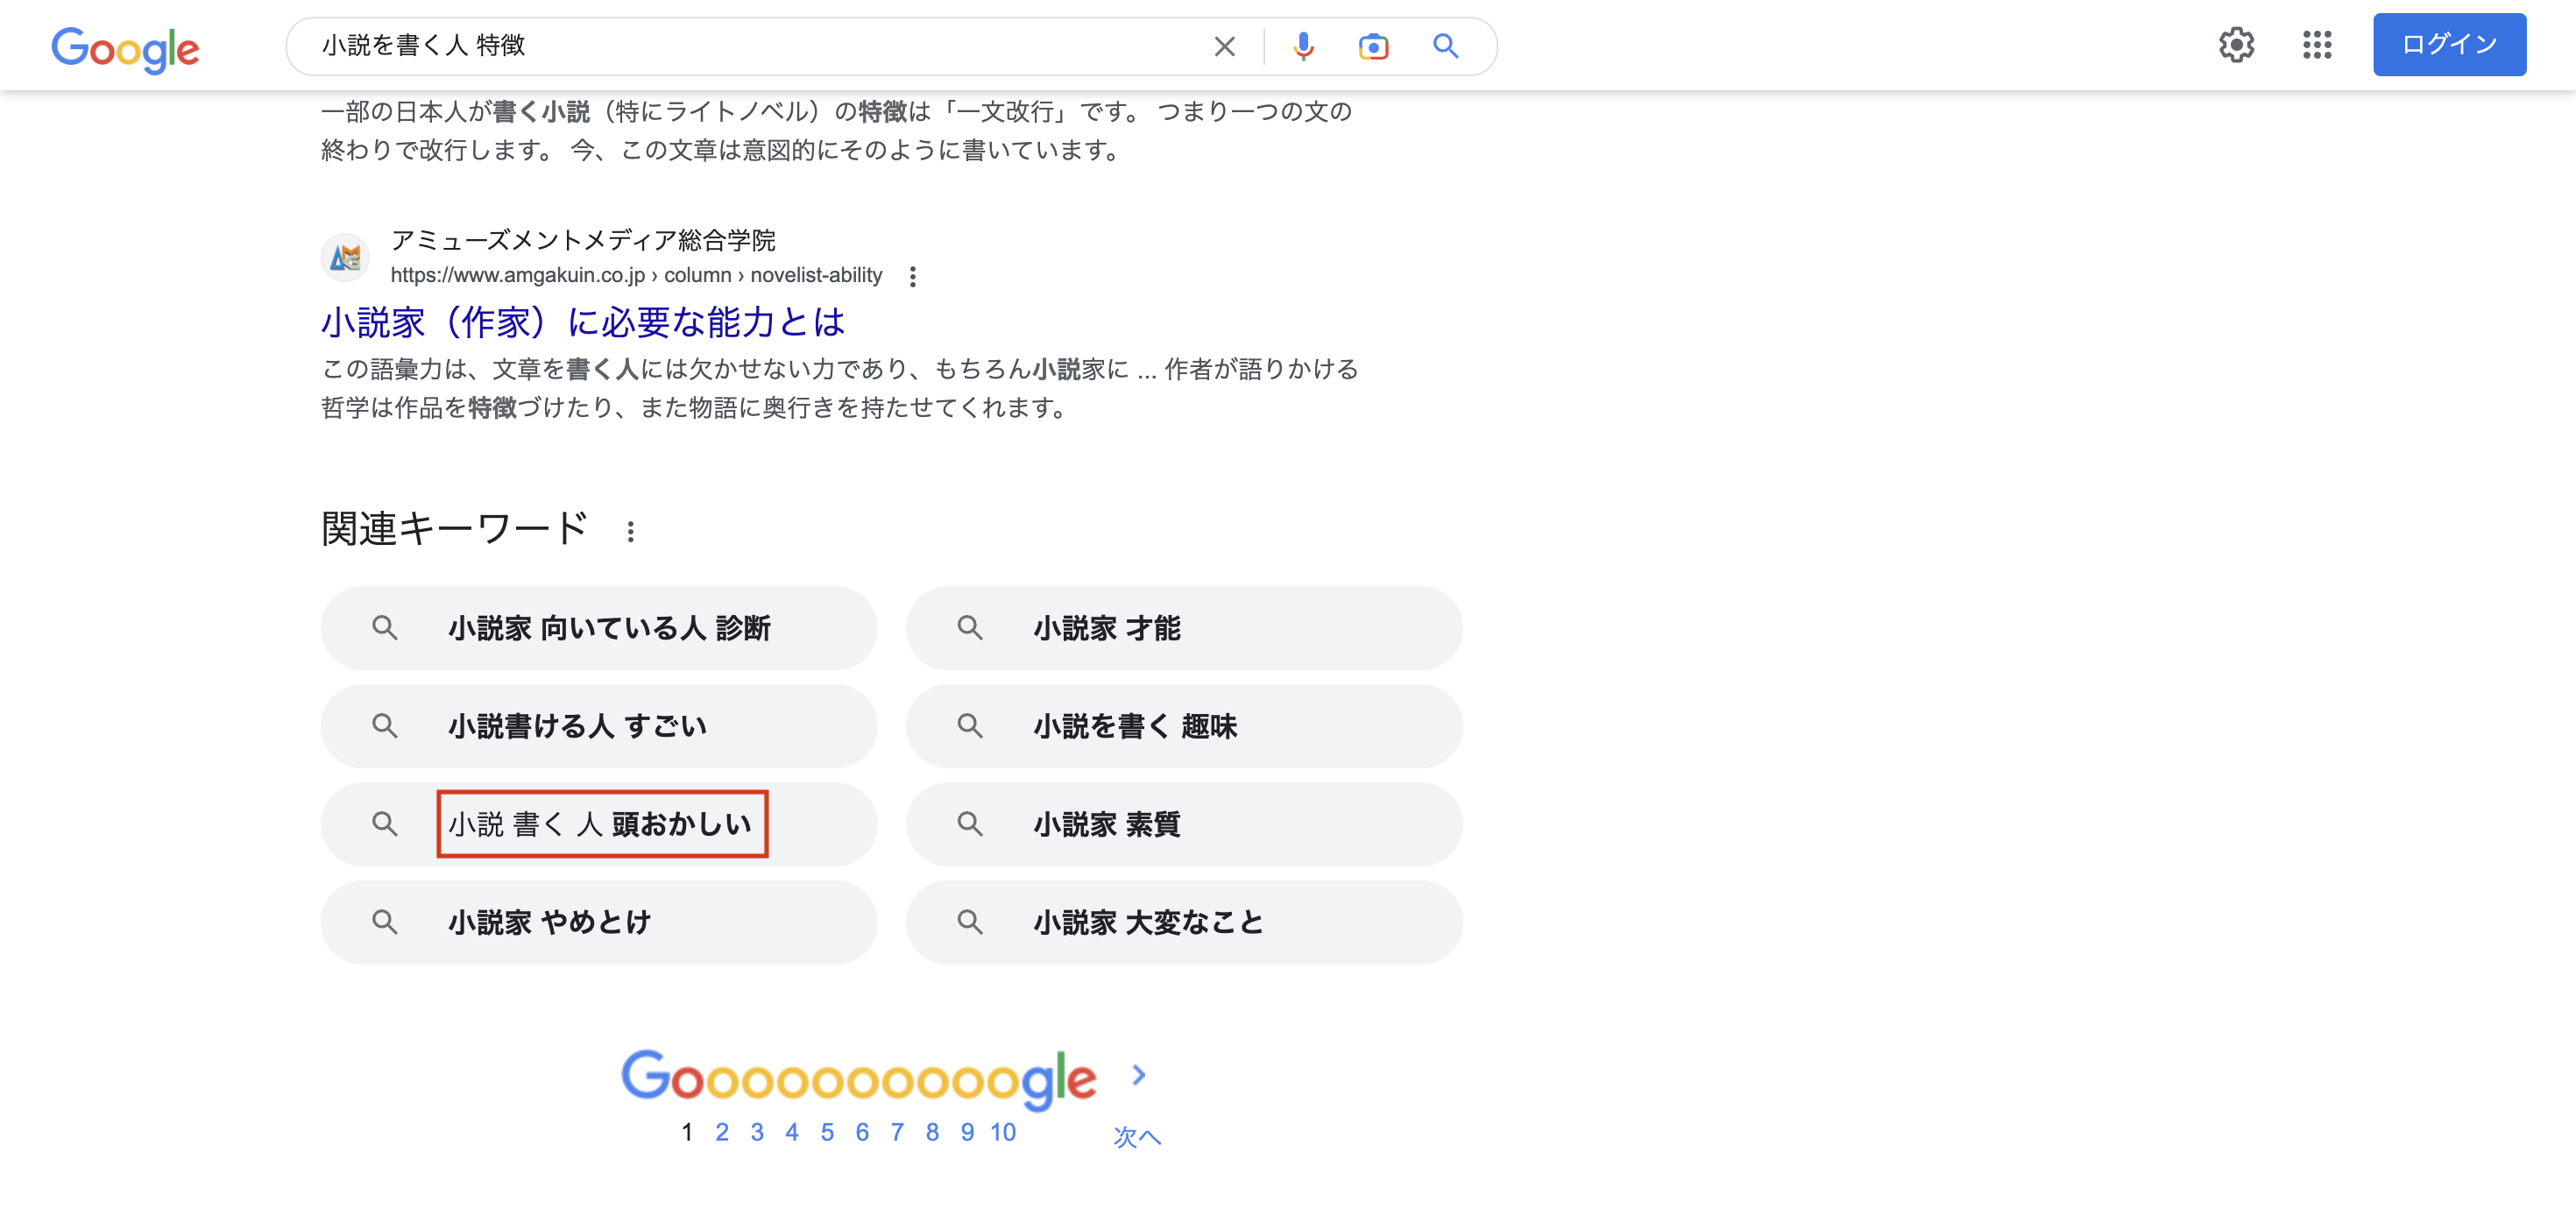Clear the search box with X icon
2576x1230 pixels.
[x=1224, y=46]
